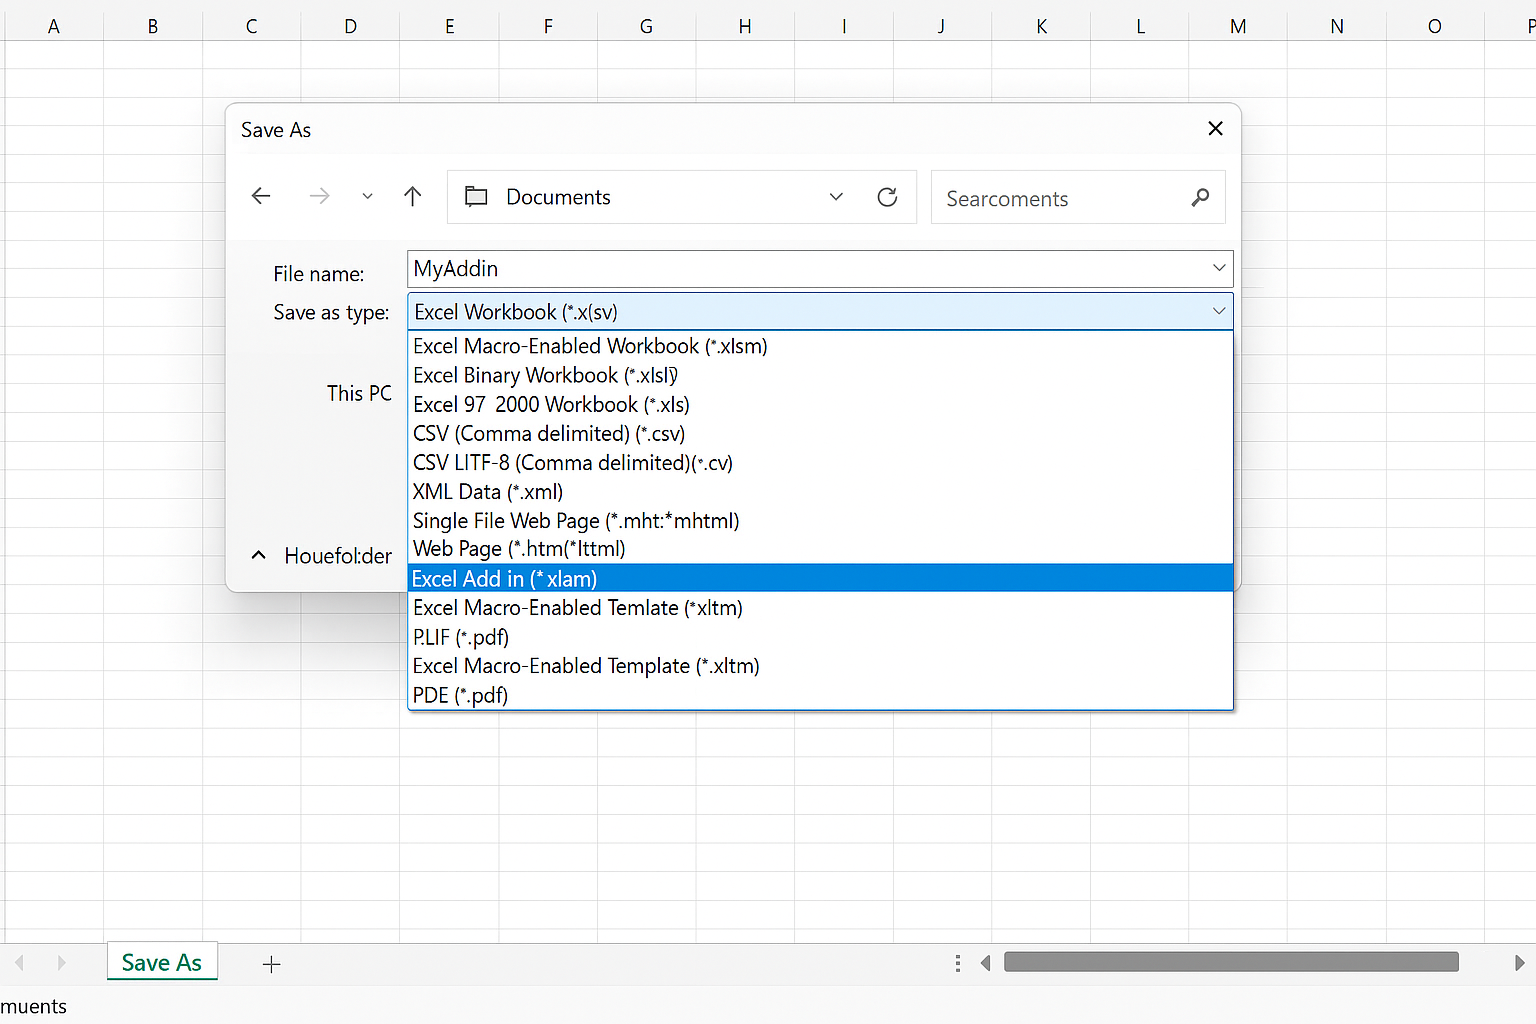This screenshot has height=1024, width=1536.
Task: Focus the search box
Action: pos(1078,197)
